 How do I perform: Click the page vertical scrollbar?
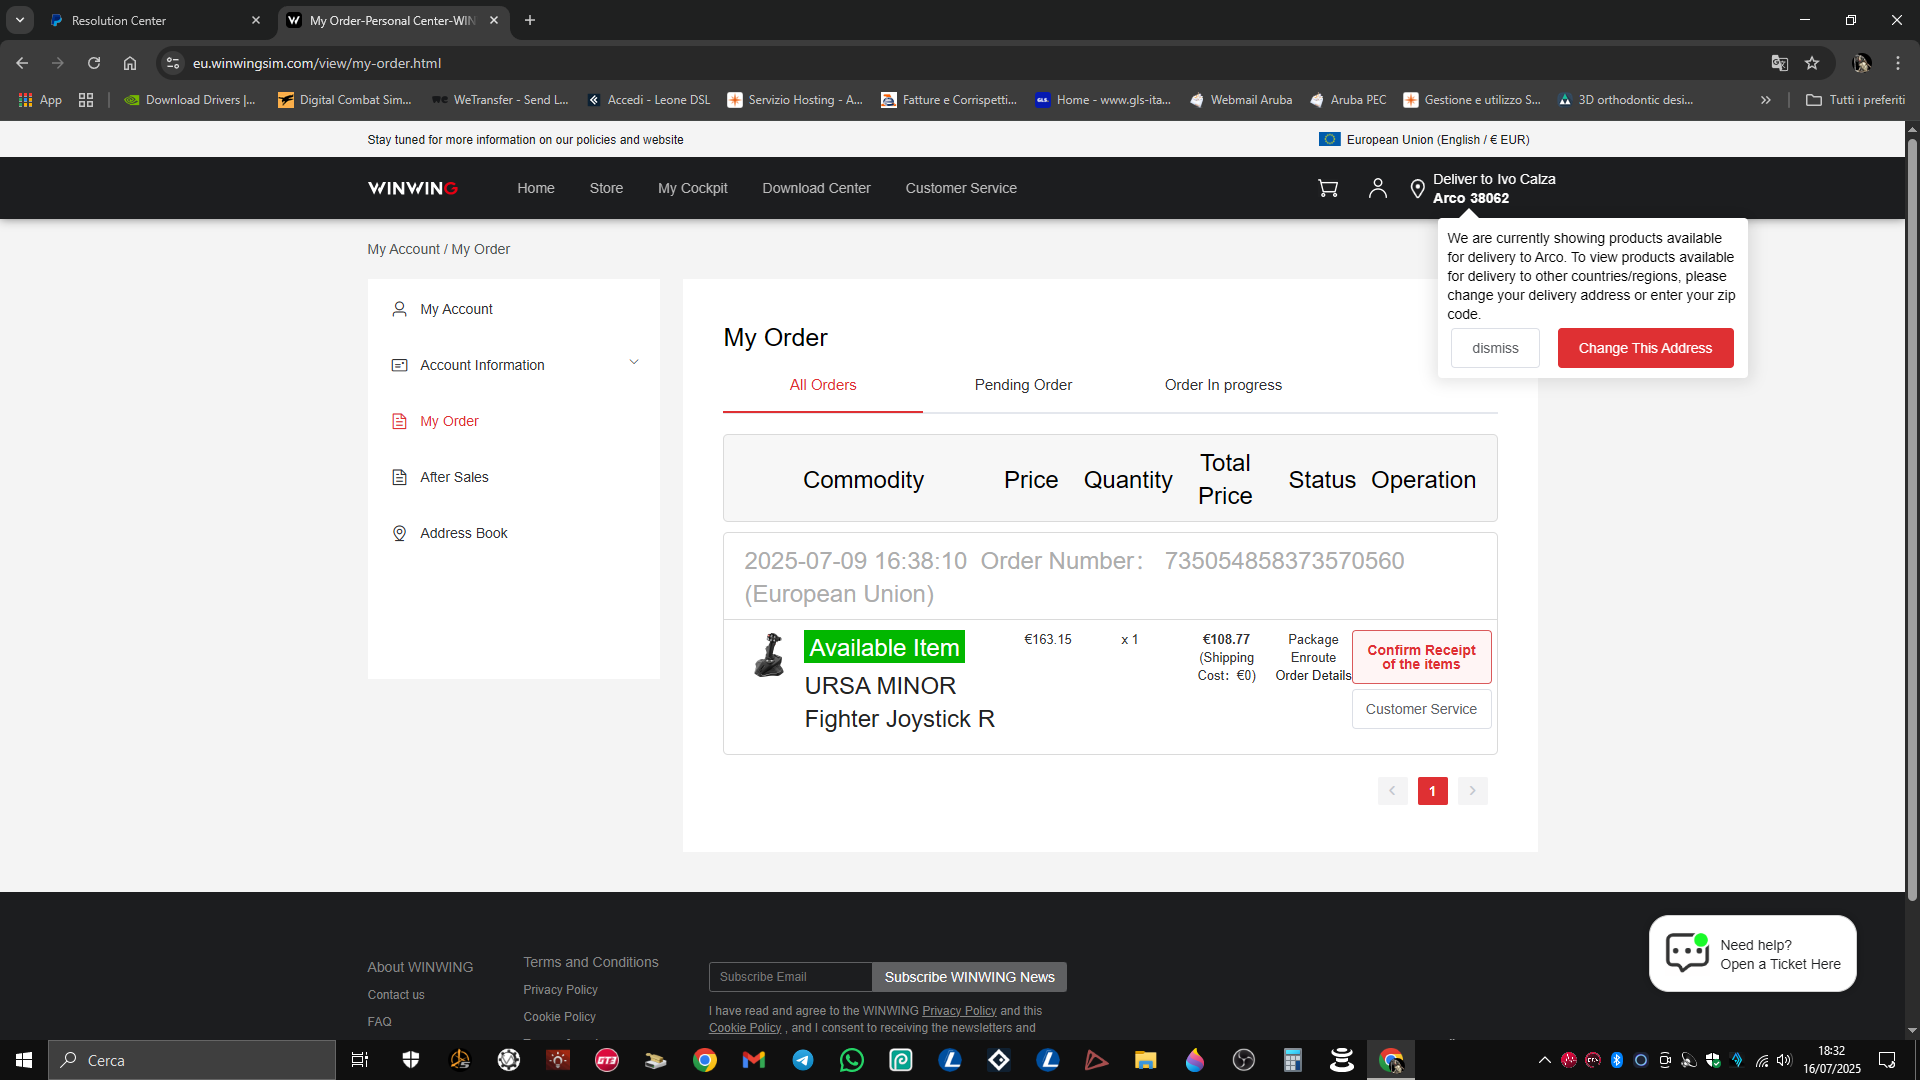coord(1912,520)
